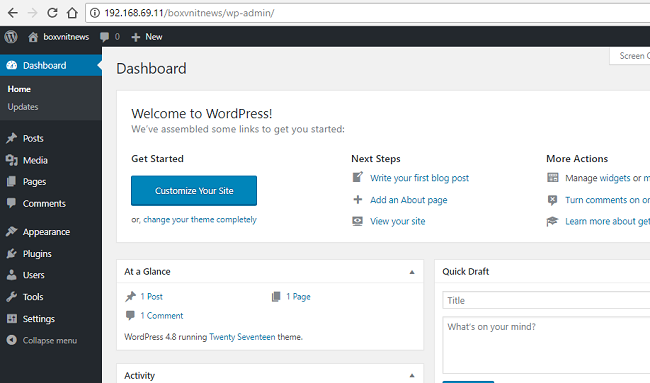This screenshot has width=650, height=383.
Task: Click the Settings icon in the sidebar
Action: [x=12, y=318]
